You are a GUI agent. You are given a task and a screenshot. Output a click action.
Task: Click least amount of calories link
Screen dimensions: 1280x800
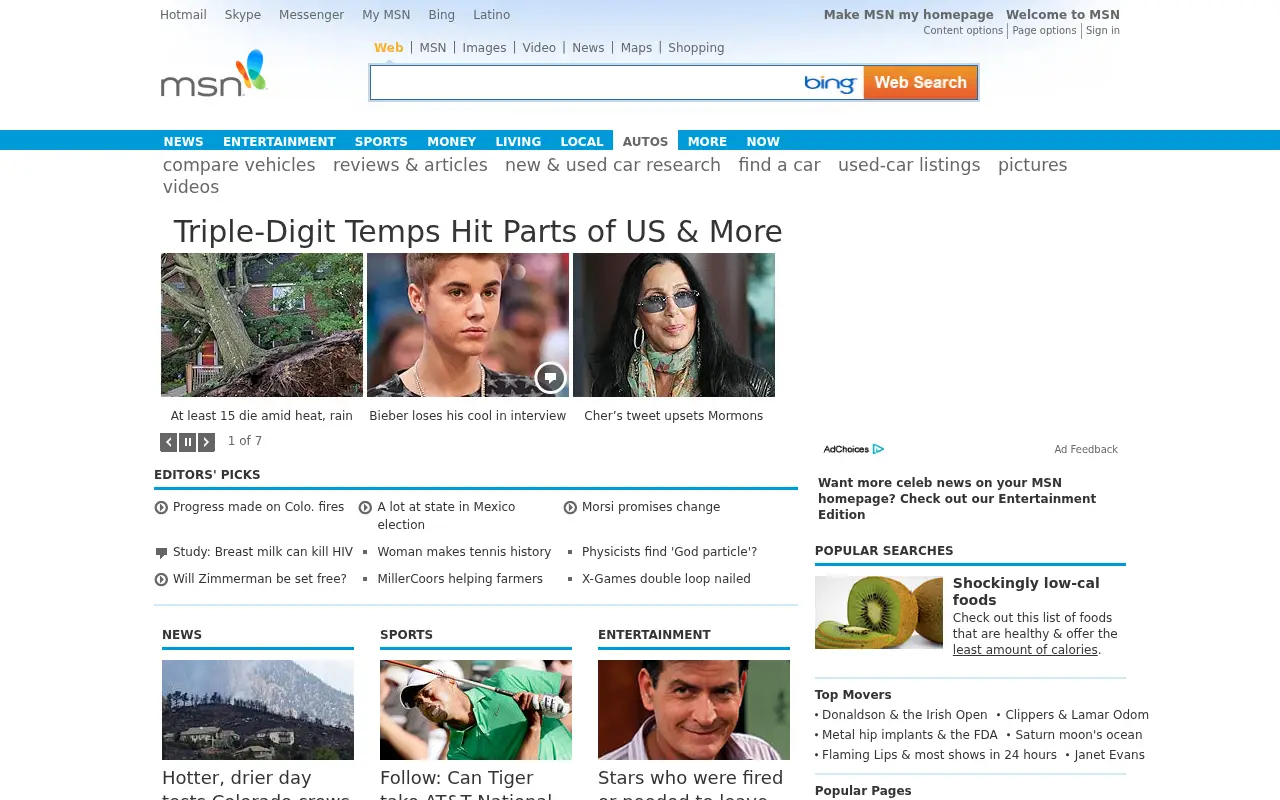coord(1025,650)
